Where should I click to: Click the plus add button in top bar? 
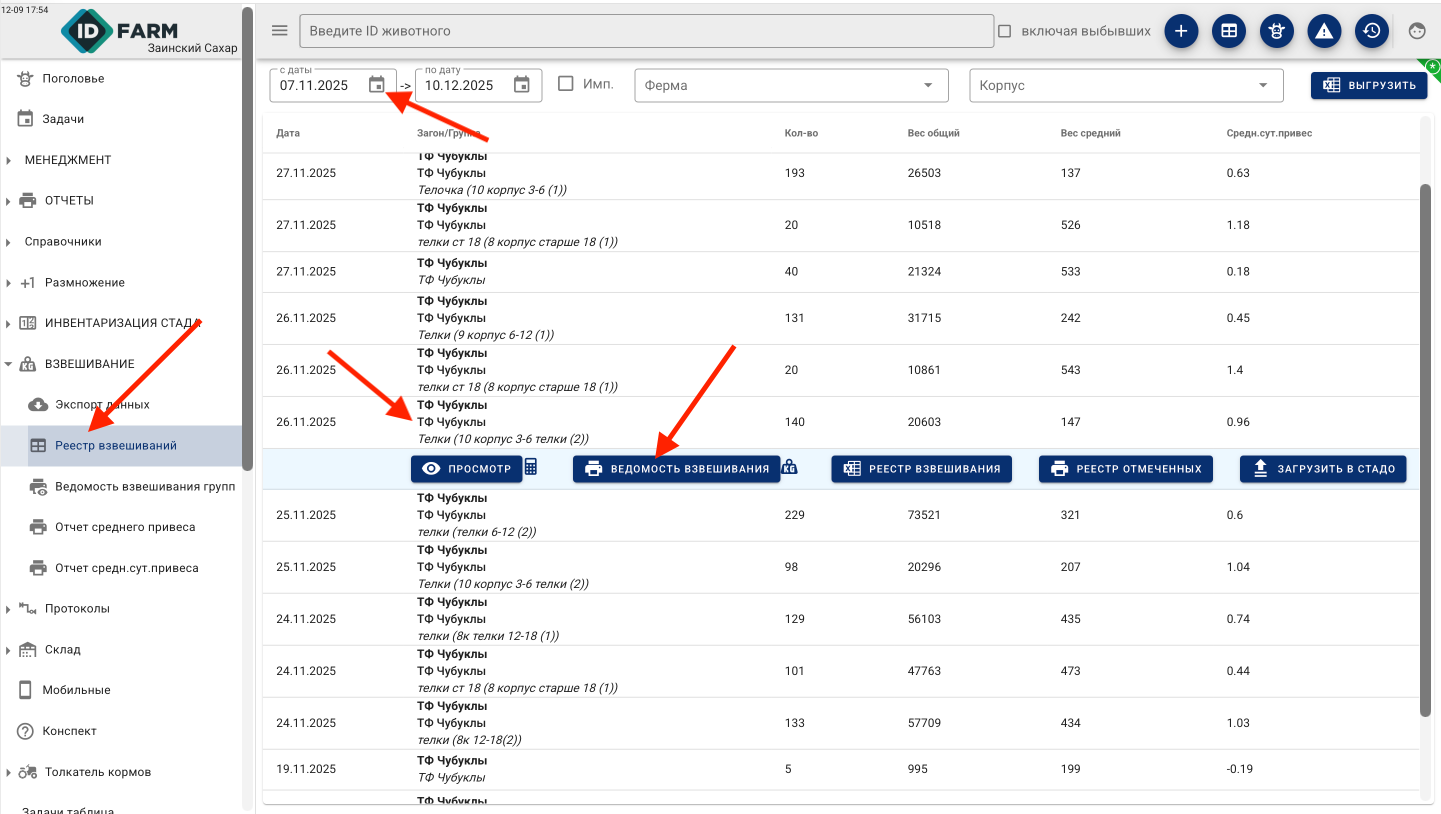tap(1181, 31)
